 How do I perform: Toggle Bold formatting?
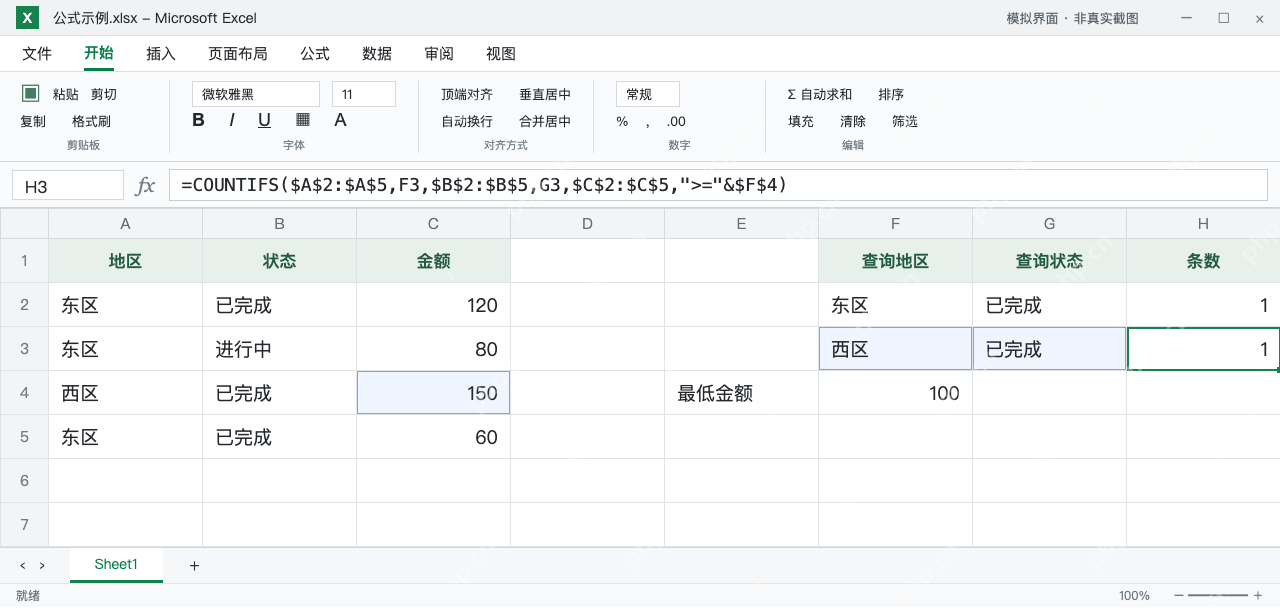pyautogui.click(x=198, y=120)
